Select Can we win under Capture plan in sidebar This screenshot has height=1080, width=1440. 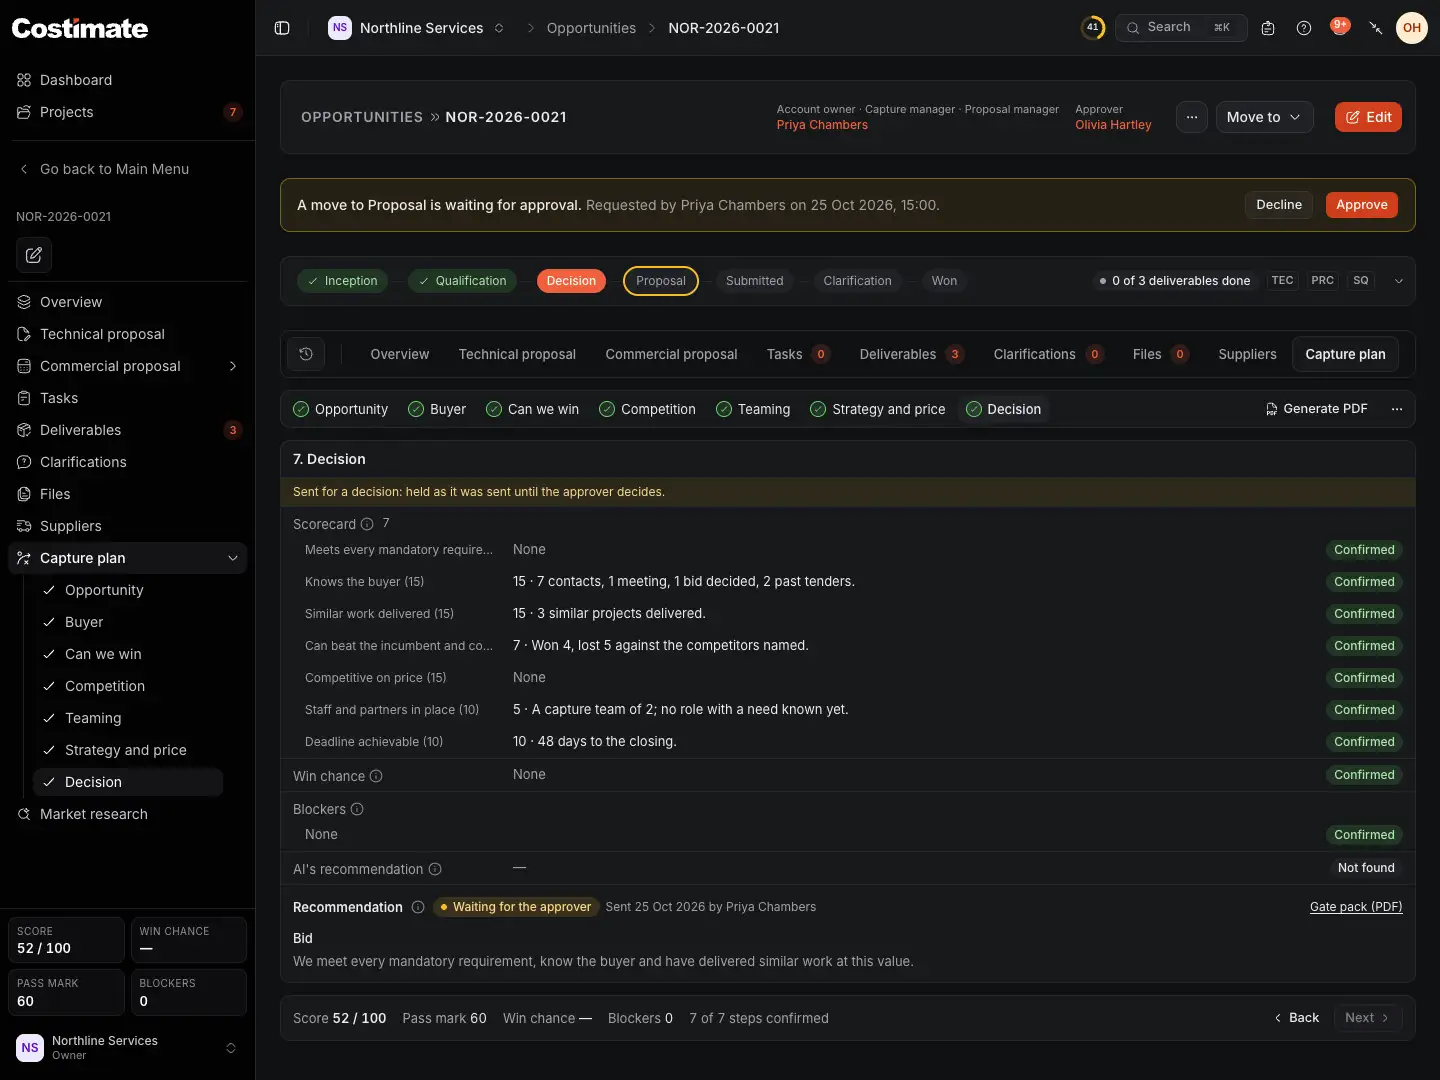[103, 654]
